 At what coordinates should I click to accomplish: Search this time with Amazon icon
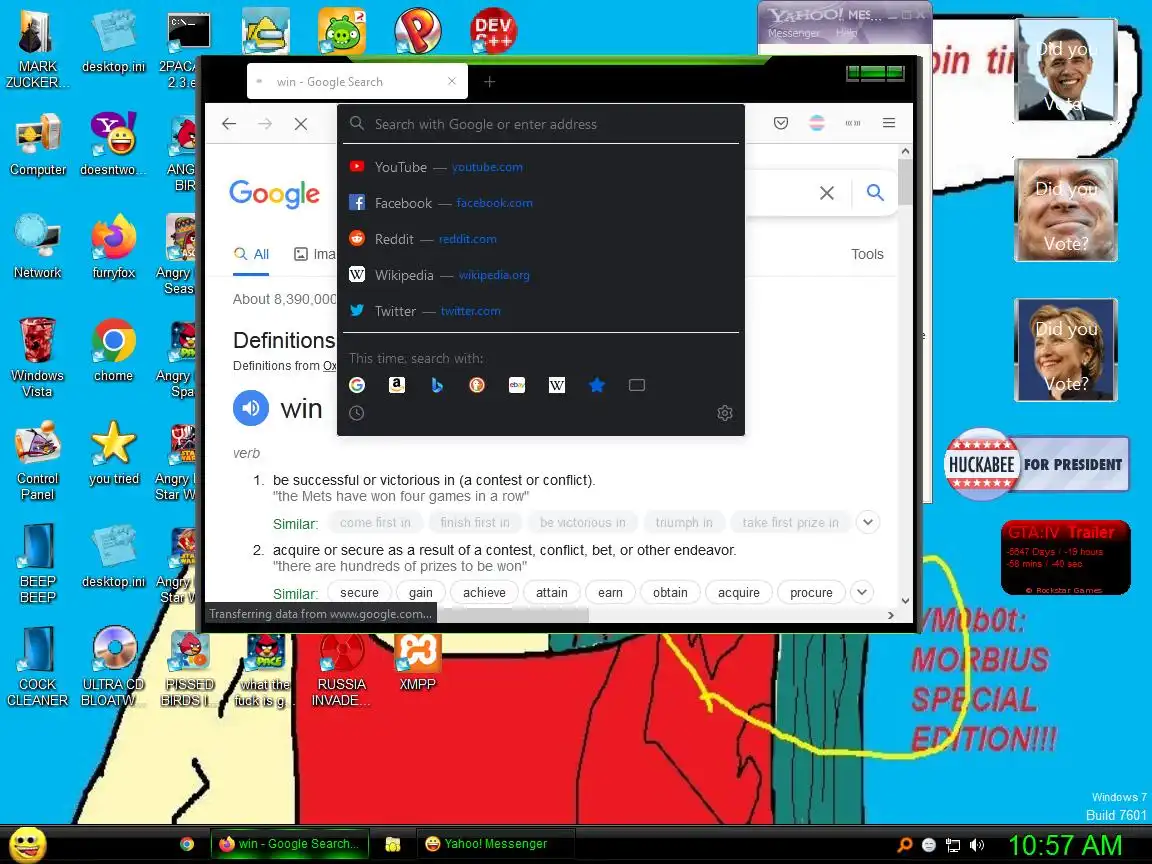[x=397, y=385]
